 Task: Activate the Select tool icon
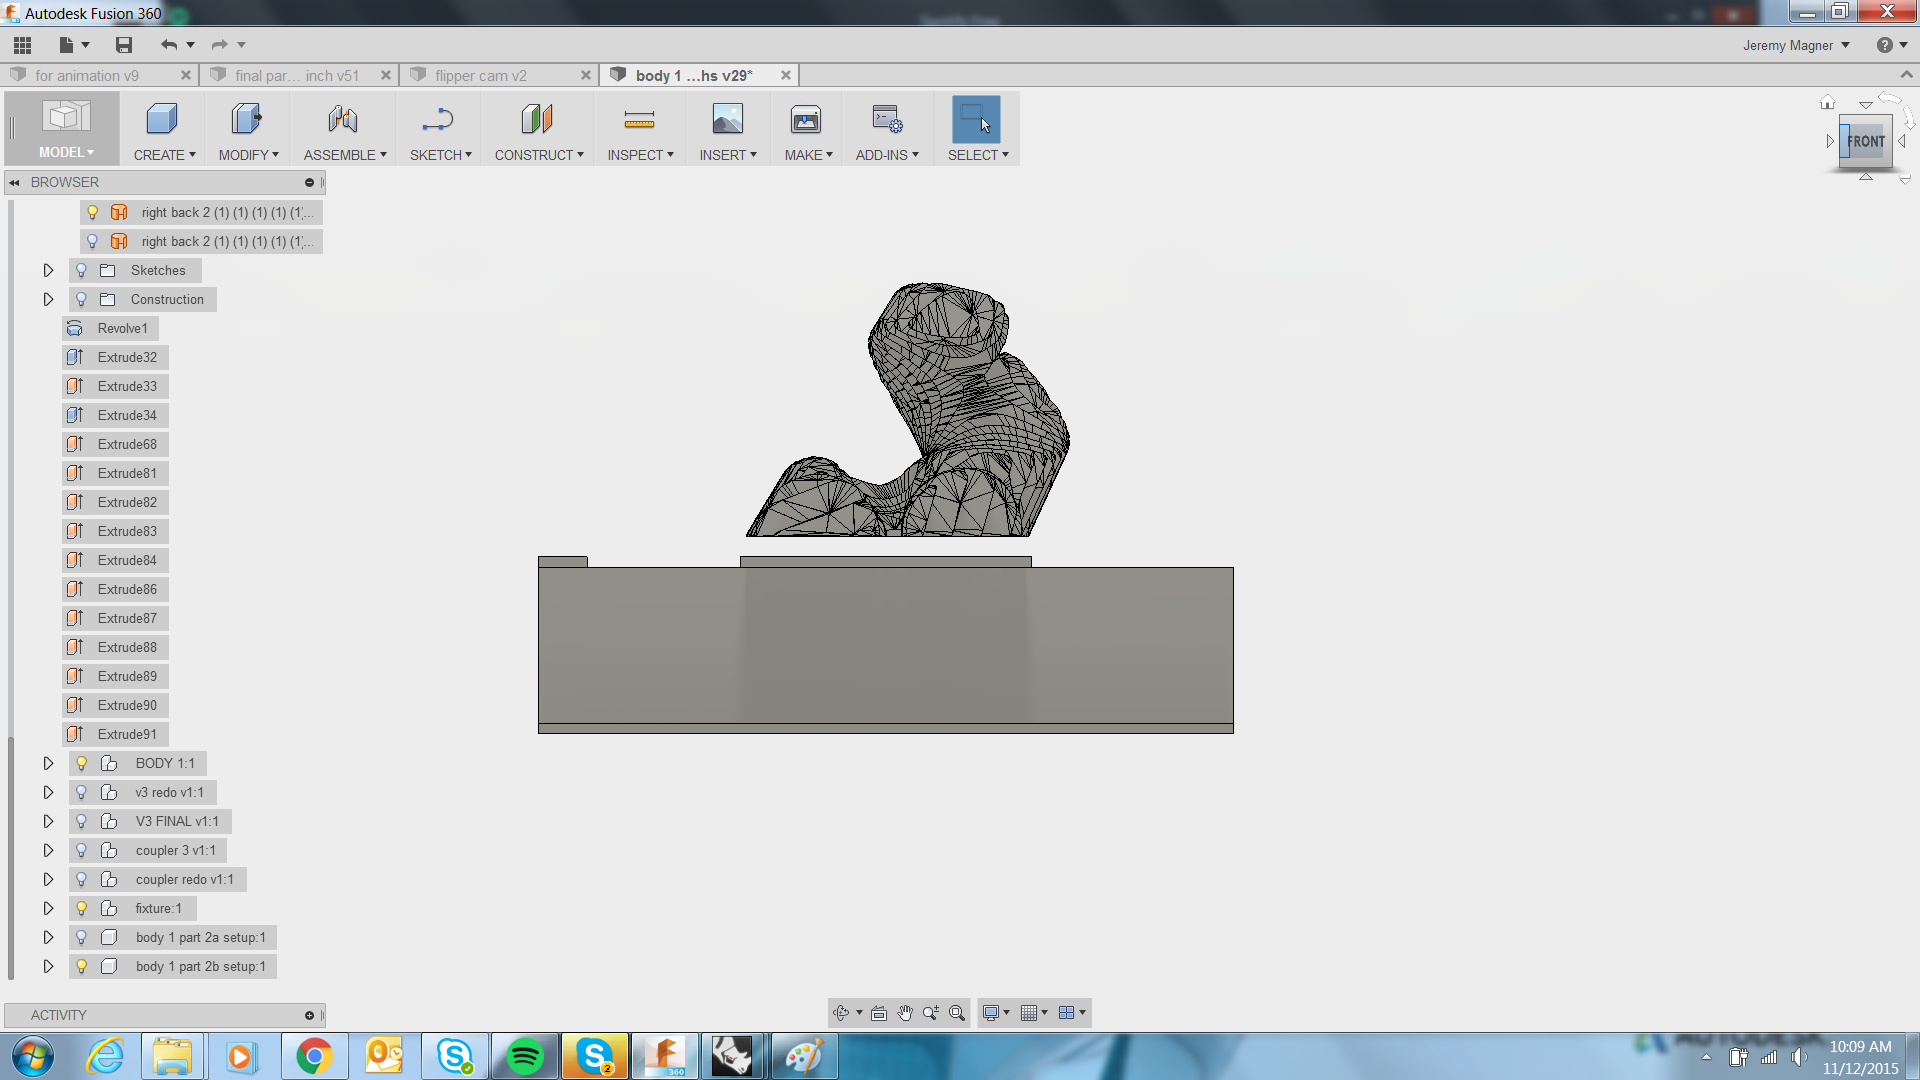(x=976, y=119)
